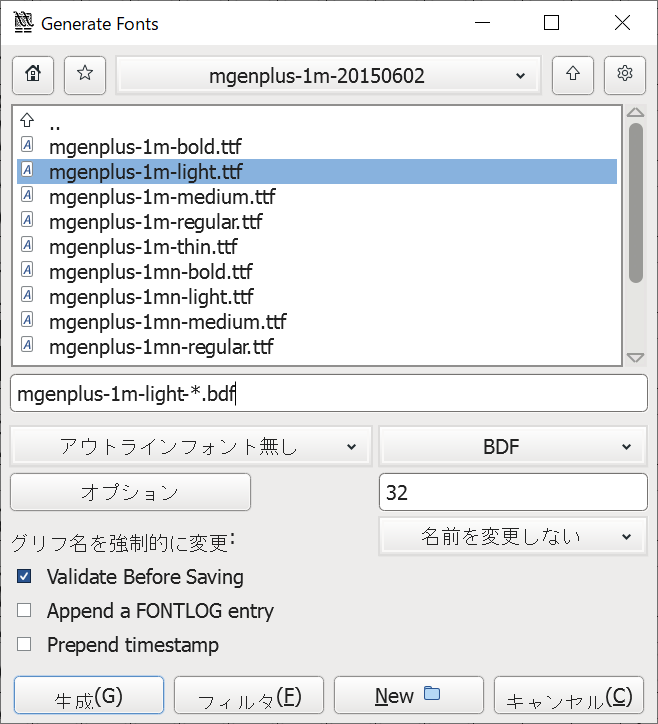The width and height of the screenshot is (658, 724).
Task: Open the 名前を変更しない dropdown
Action: [x=513, y=537]
